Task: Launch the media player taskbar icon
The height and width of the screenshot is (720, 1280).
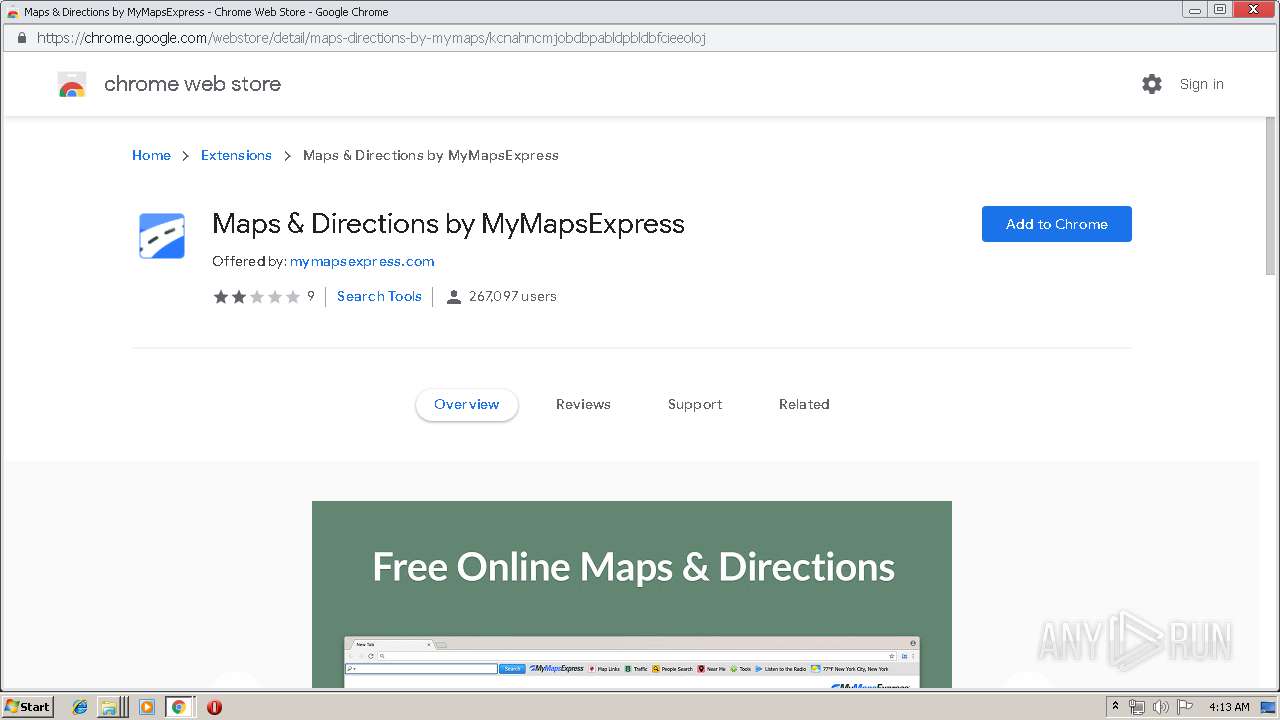Action: click(147, 707)
